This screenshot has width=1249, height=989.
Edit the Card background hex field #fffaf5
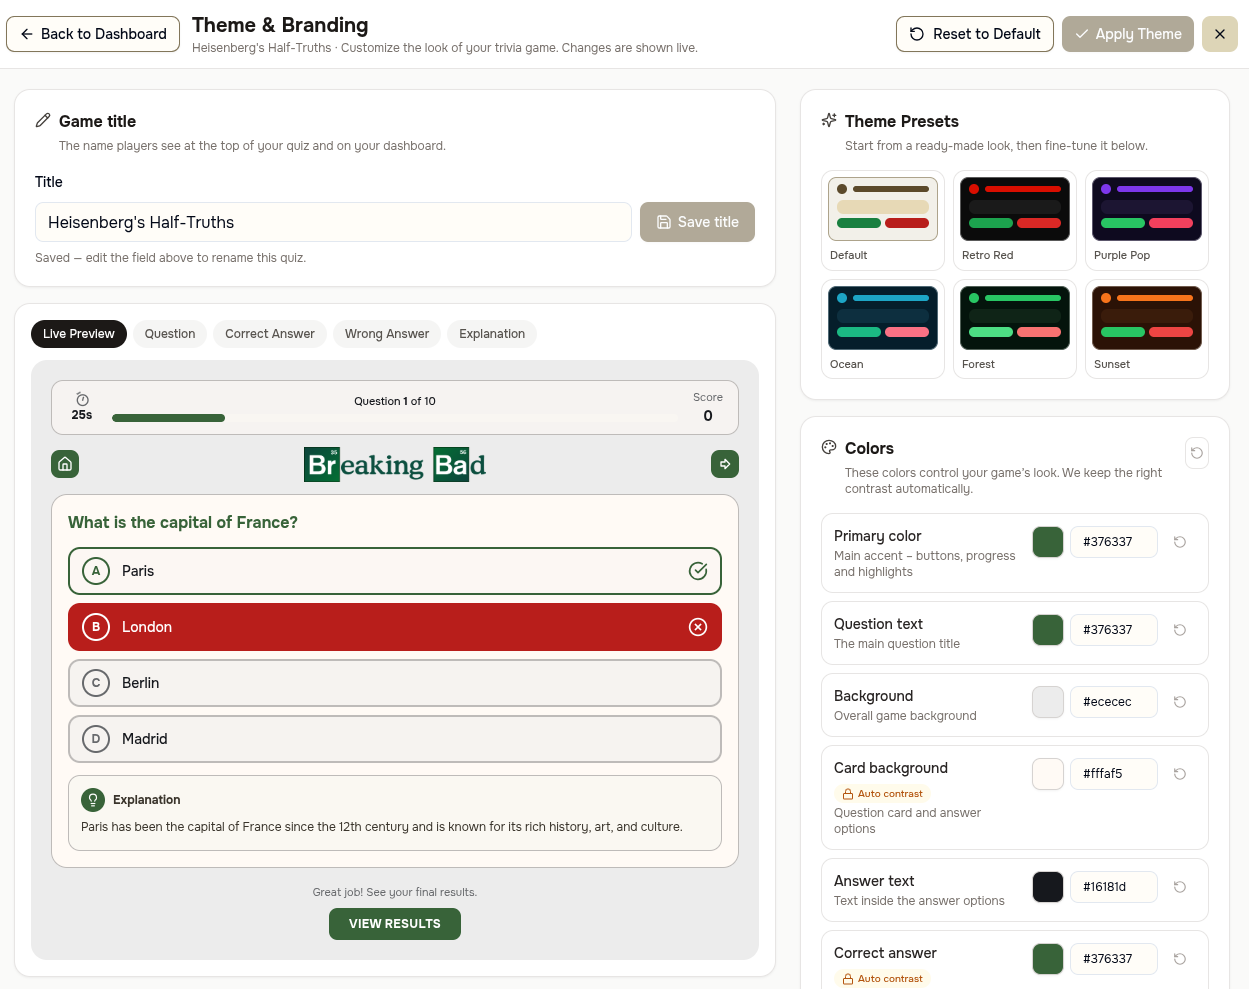pos(1114,774)
